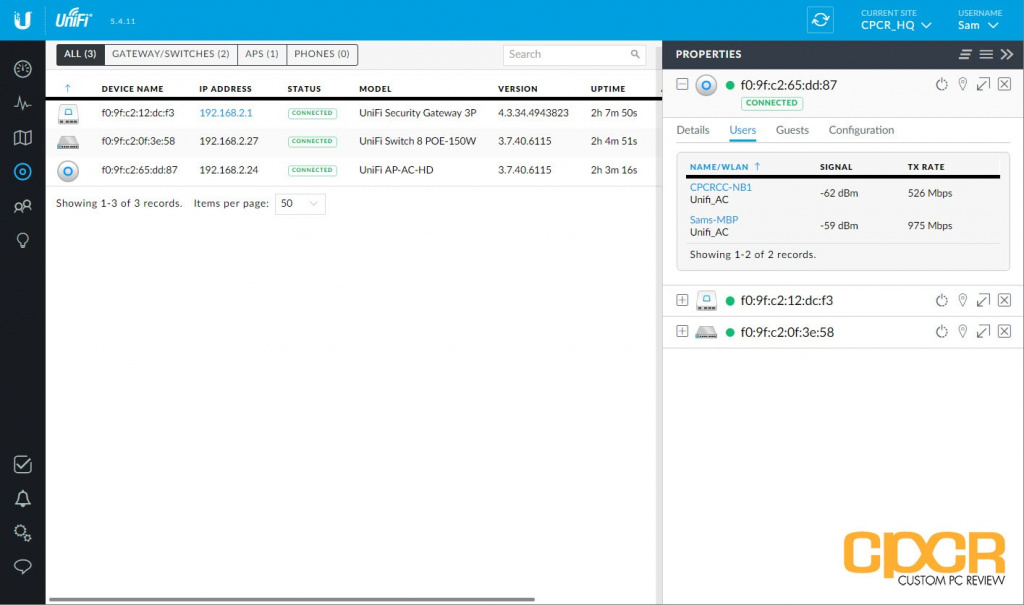
Task: Expand the f0:9f:c2:12:dc:f3 properties section
Action: pos(682,300)
